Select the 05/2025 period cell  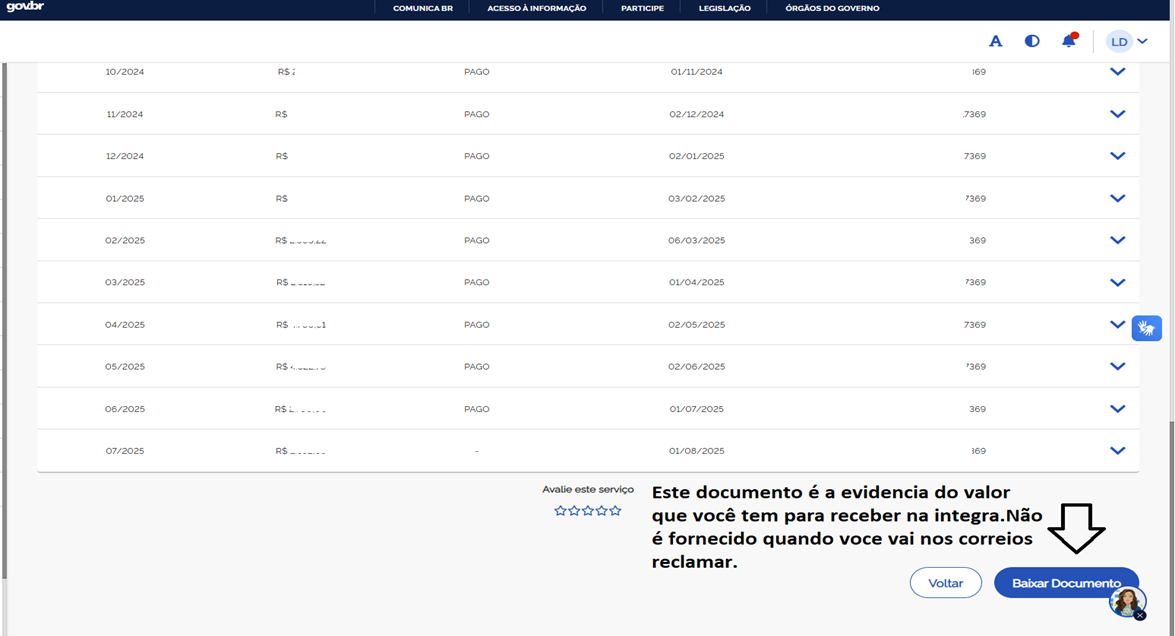click(x=124, y=366)
